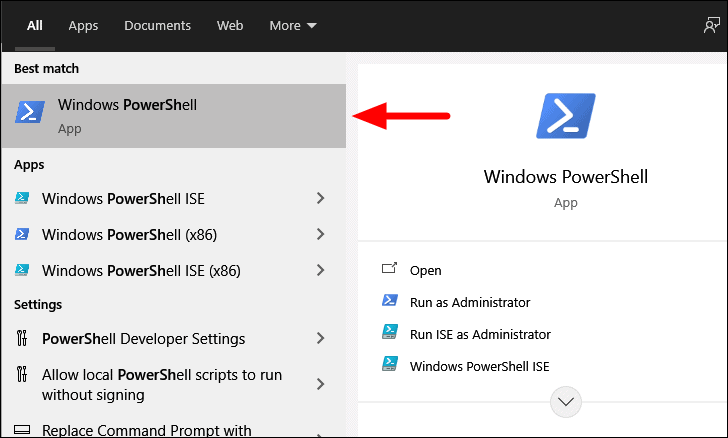Click the Open action's window icon

click(x=389, y=268)
